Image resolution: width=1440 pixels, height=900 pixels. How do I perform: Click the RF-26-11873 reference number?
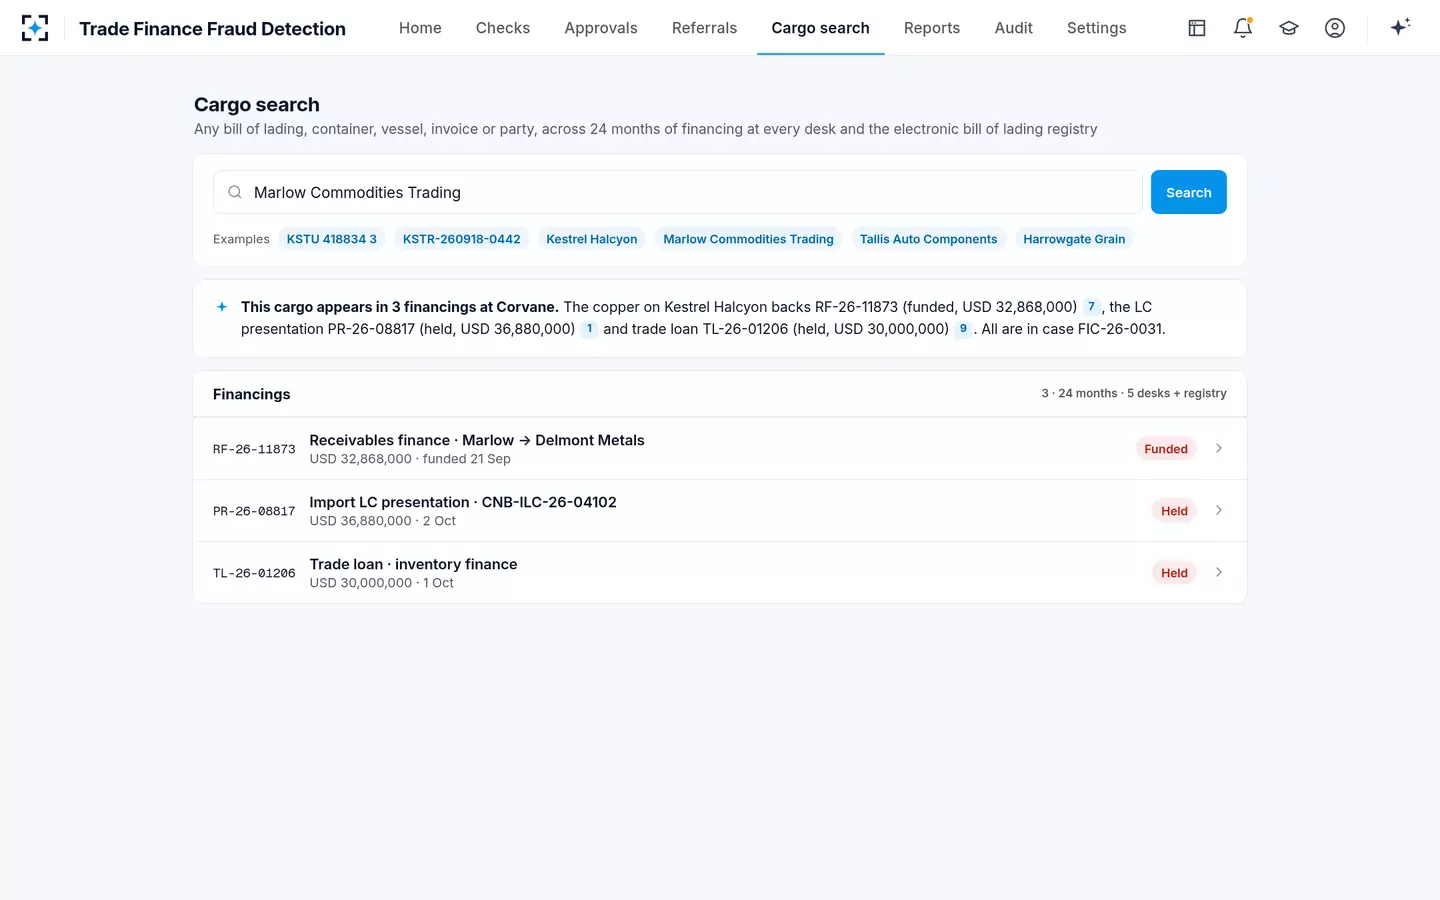(254, 449)
